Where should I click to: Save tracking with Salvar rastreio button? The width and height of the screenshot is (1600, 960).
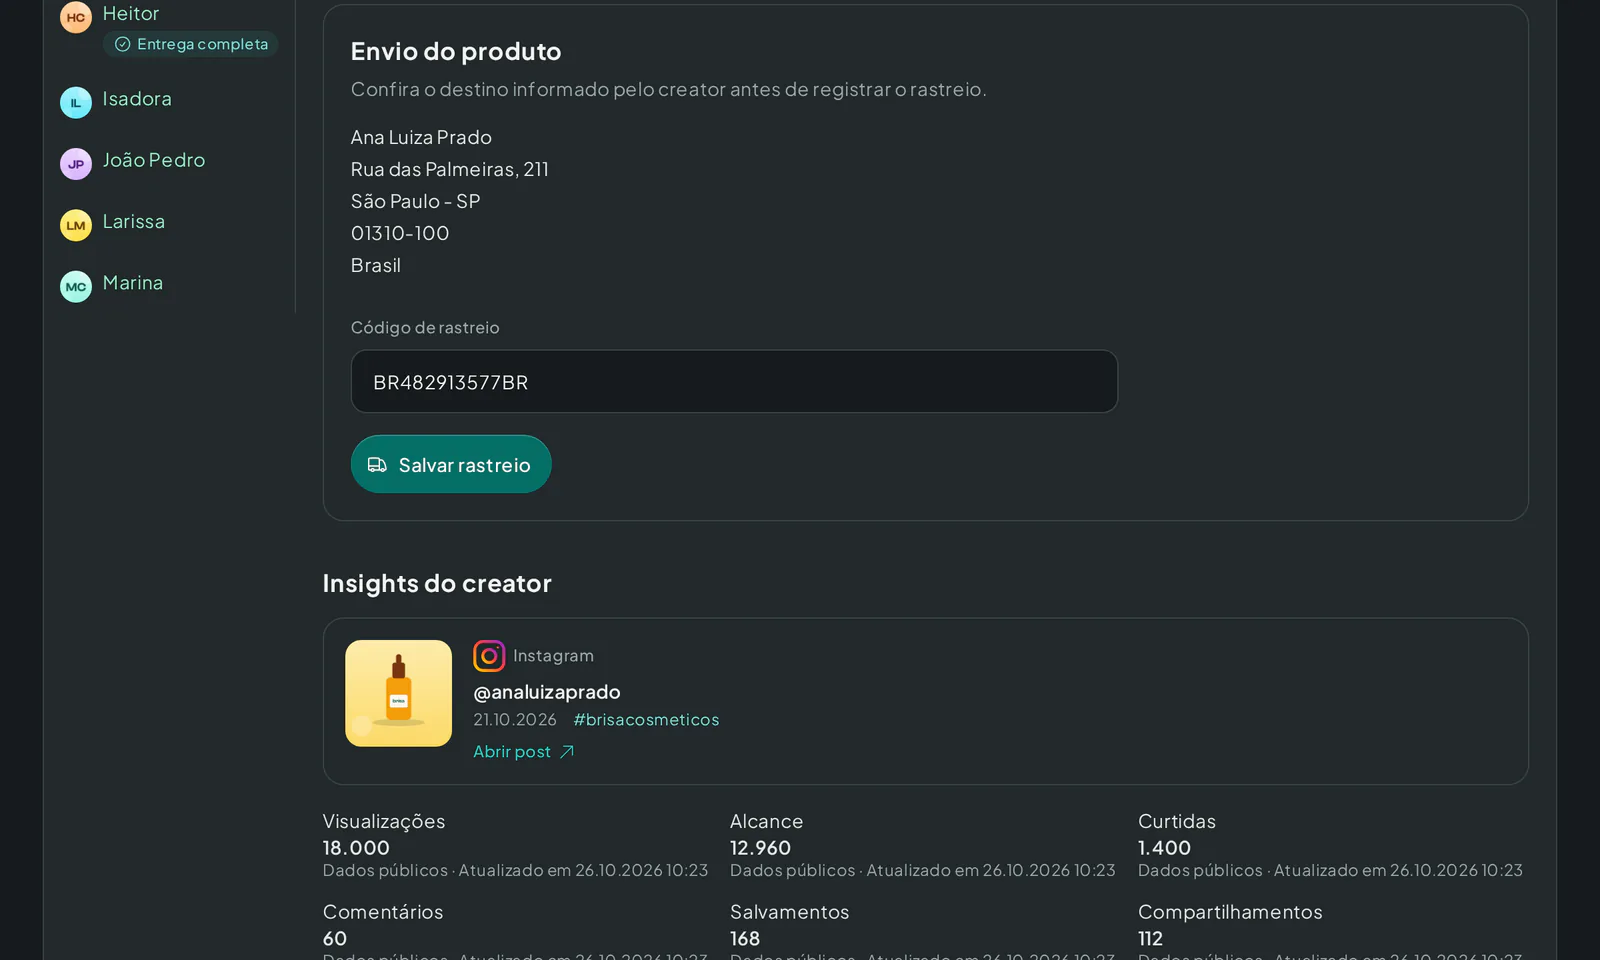[451, 464]
